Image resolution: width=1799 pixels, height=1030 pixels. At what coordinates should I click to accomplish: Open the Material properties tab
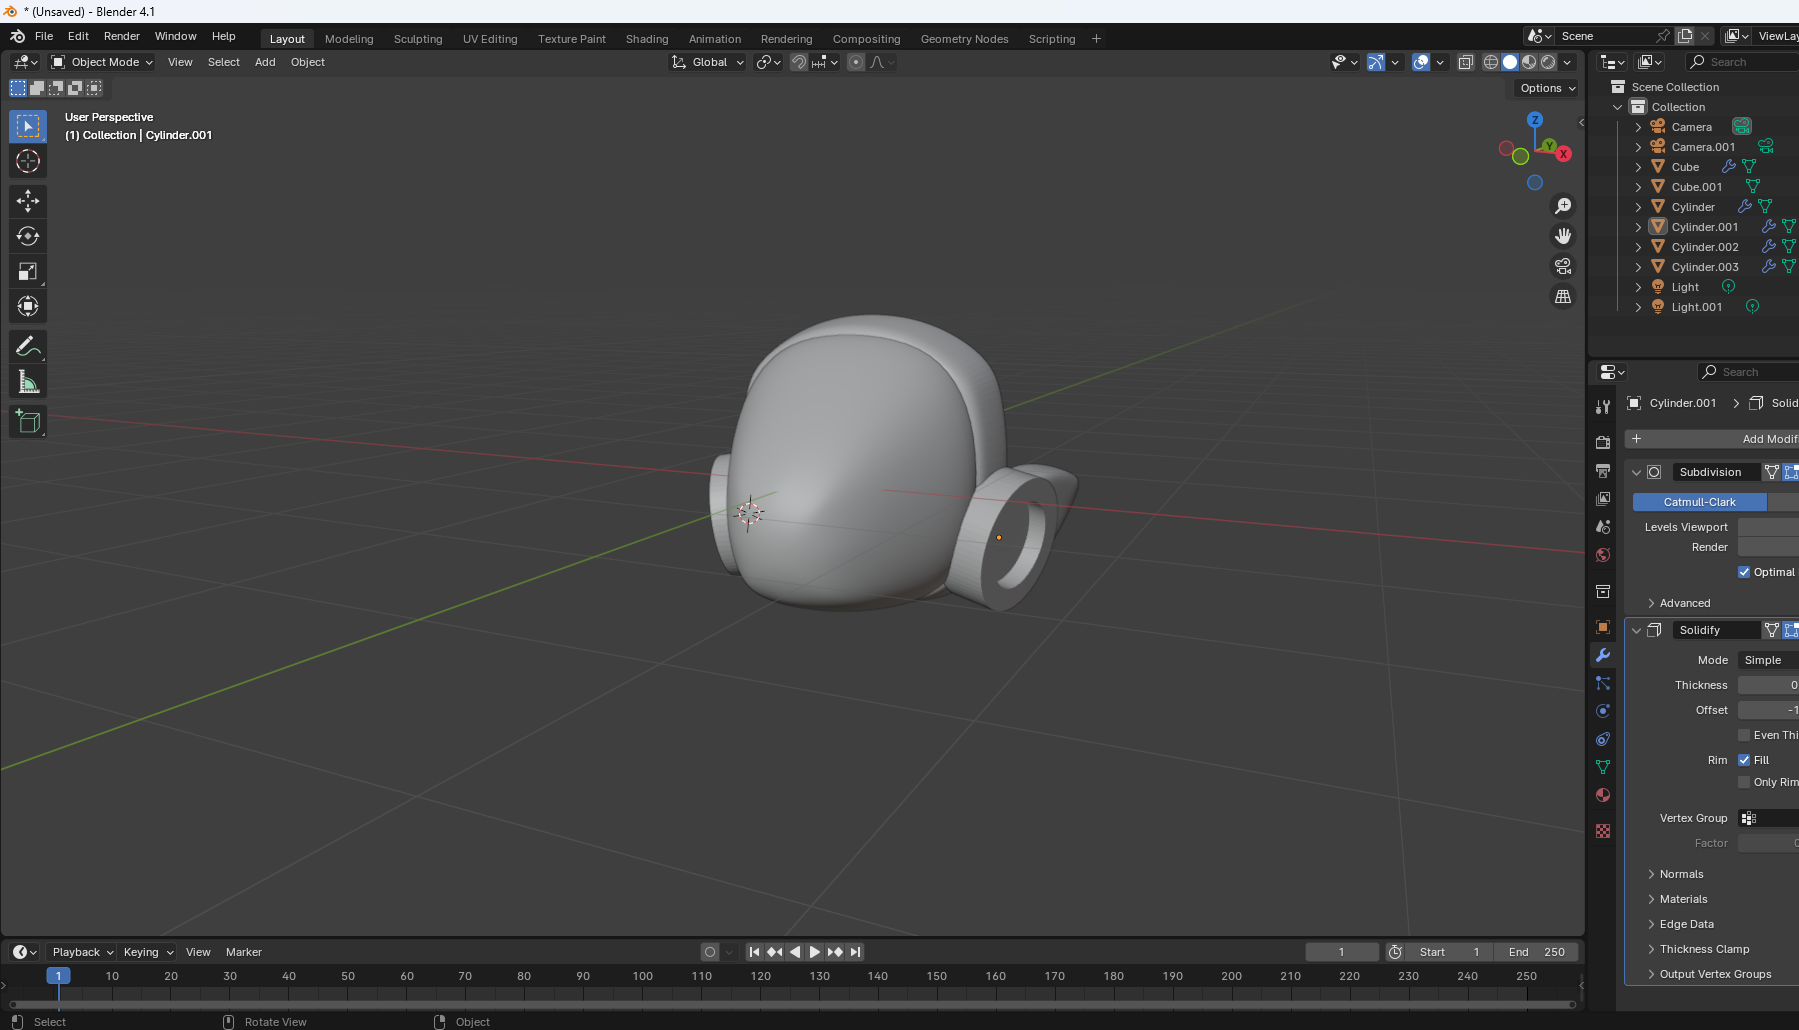point(1602,795)
